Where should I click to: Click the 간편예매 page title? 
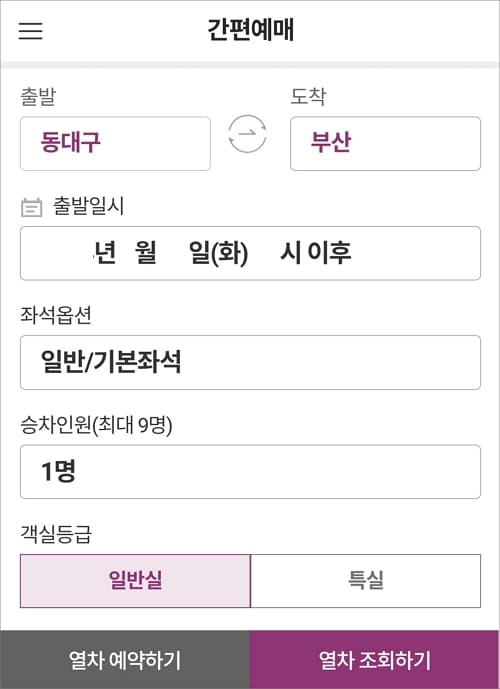250,30
